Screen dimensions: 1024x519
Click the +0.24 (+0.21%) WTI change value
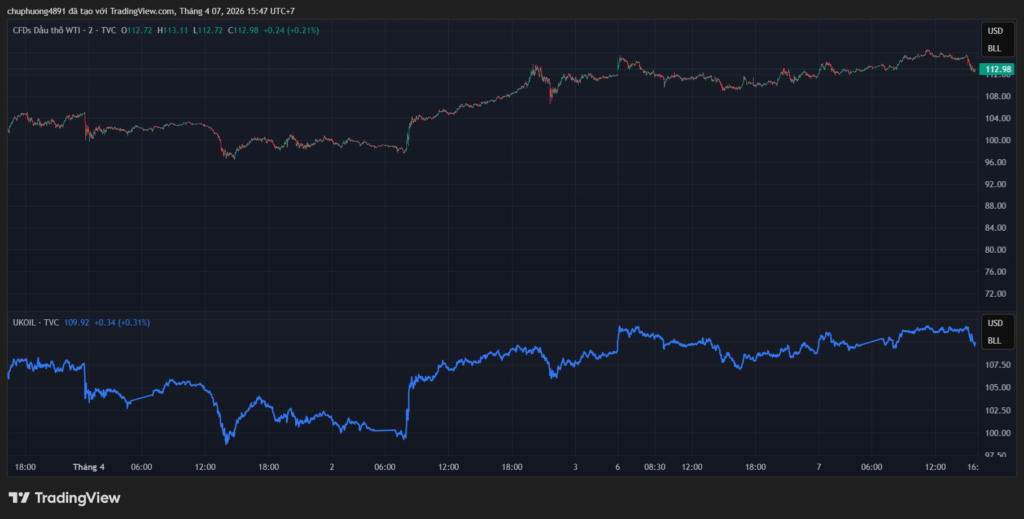tap(290, 30)
